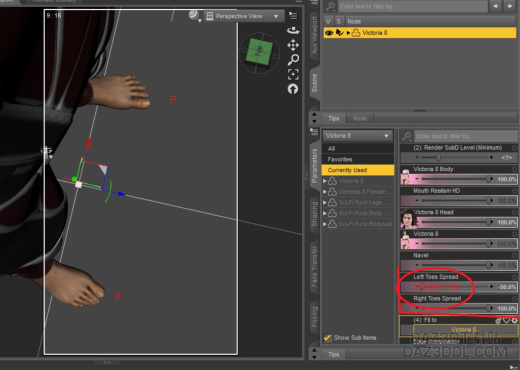Image resolution: width=520 pixels, height=370 pixels.
Task: Open the Posing side tab
Action: coord(314,317)
